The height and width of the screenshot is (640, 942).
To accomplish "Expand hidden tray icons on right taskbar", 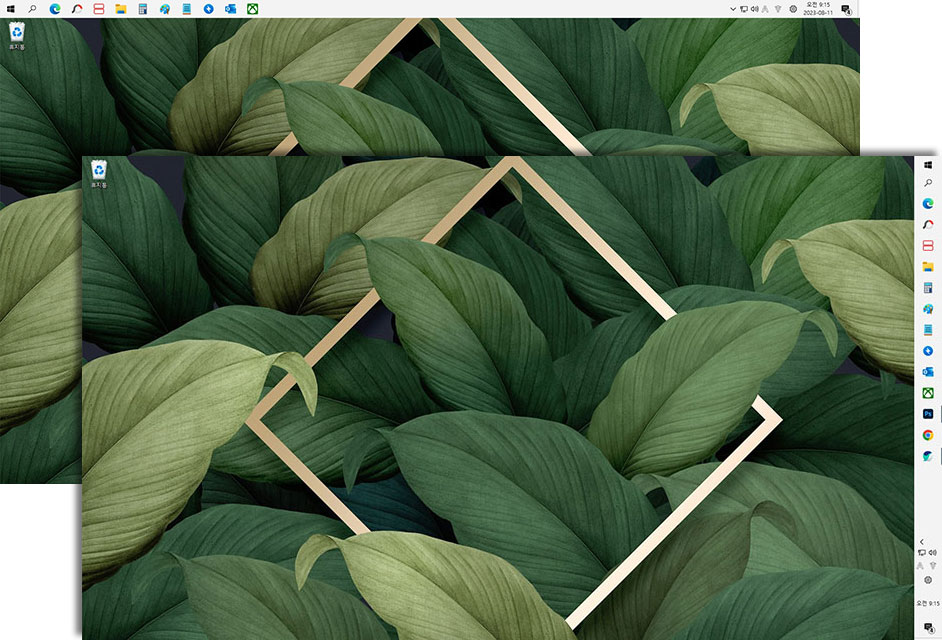I will (922, 542).
